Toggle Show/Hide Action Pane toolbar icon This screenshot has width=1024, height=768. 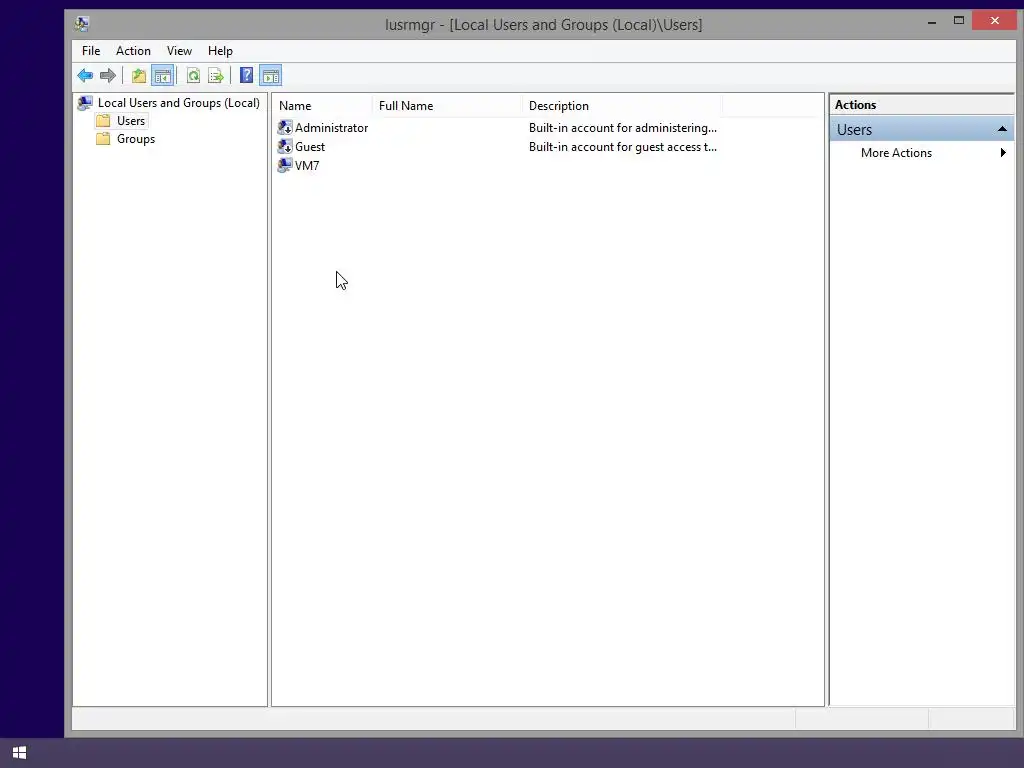[x=270, y=76]
